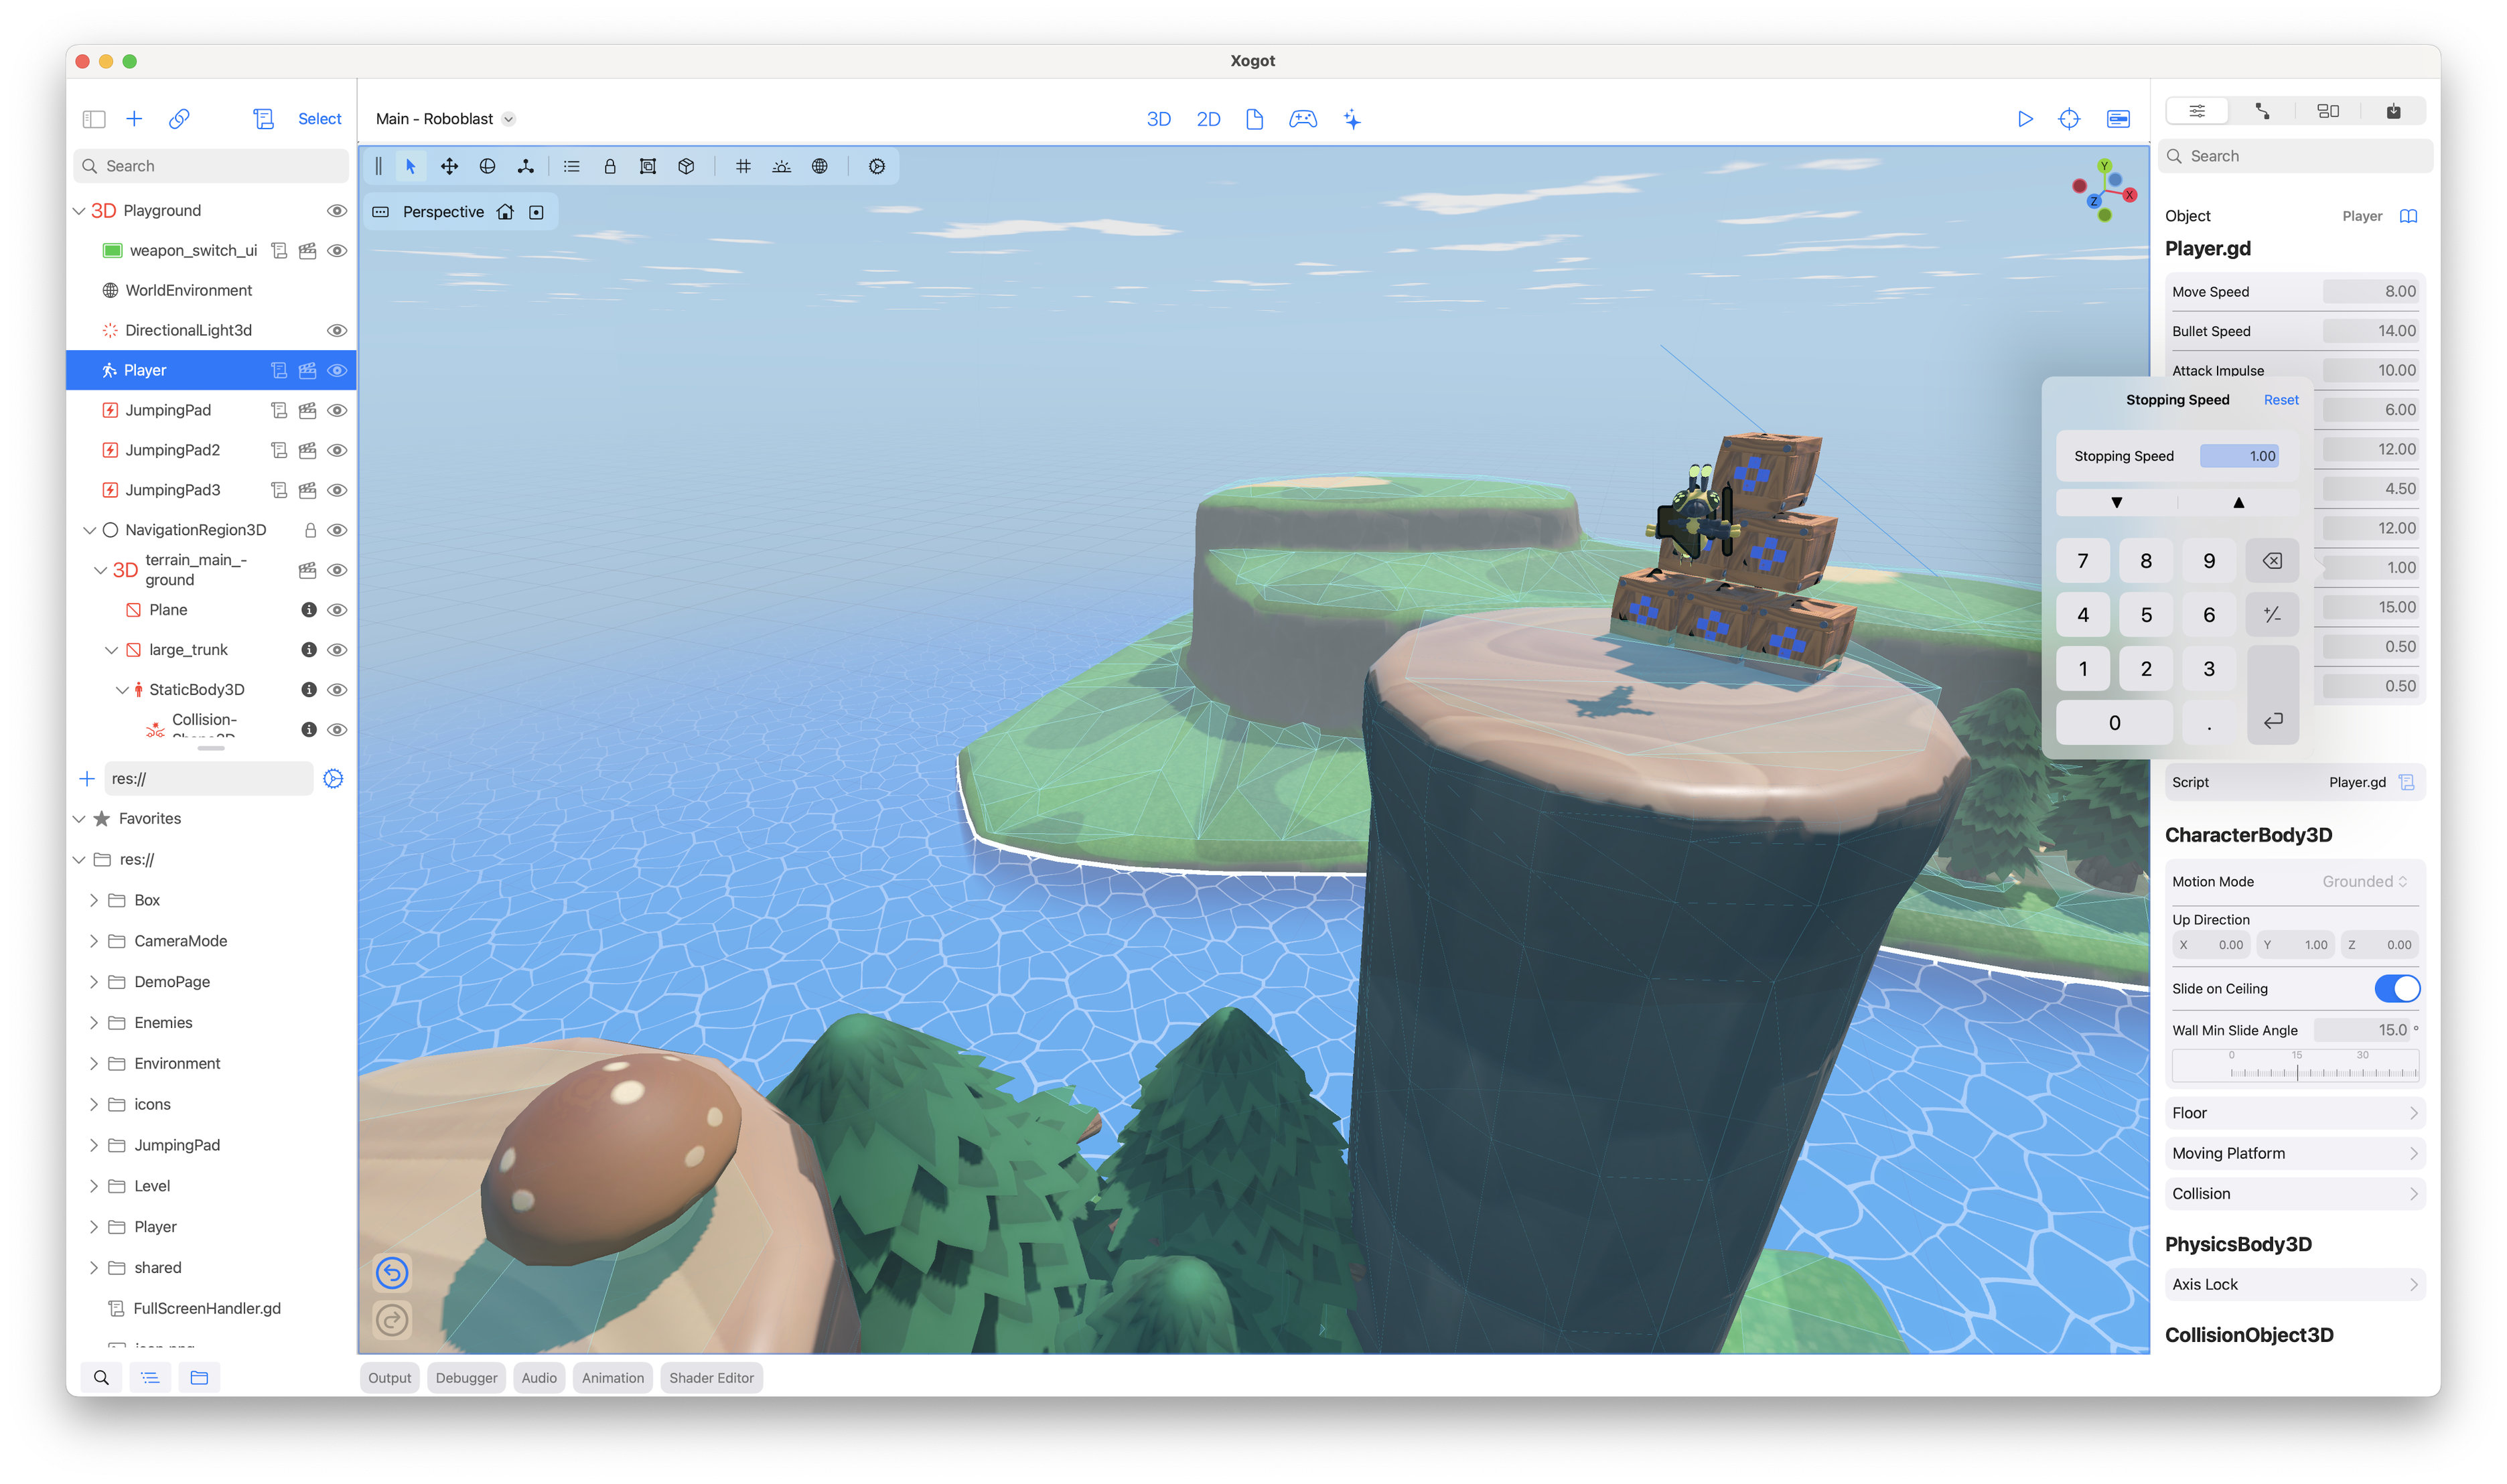Open the sparkle asset library icon

1352,119
